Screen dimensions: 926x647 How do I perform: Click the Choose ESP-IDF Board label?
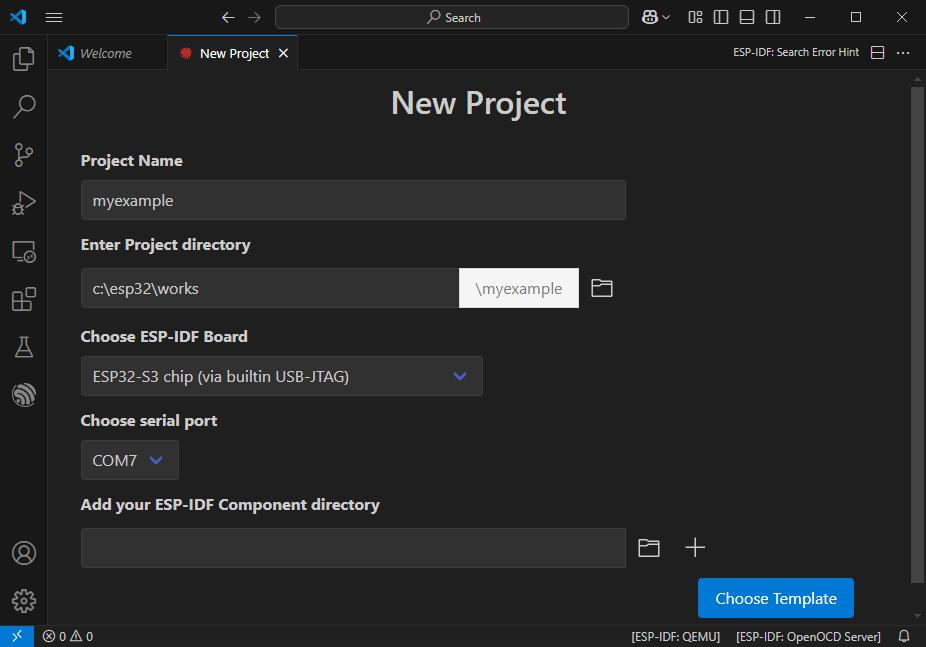[x=164, y=336]
